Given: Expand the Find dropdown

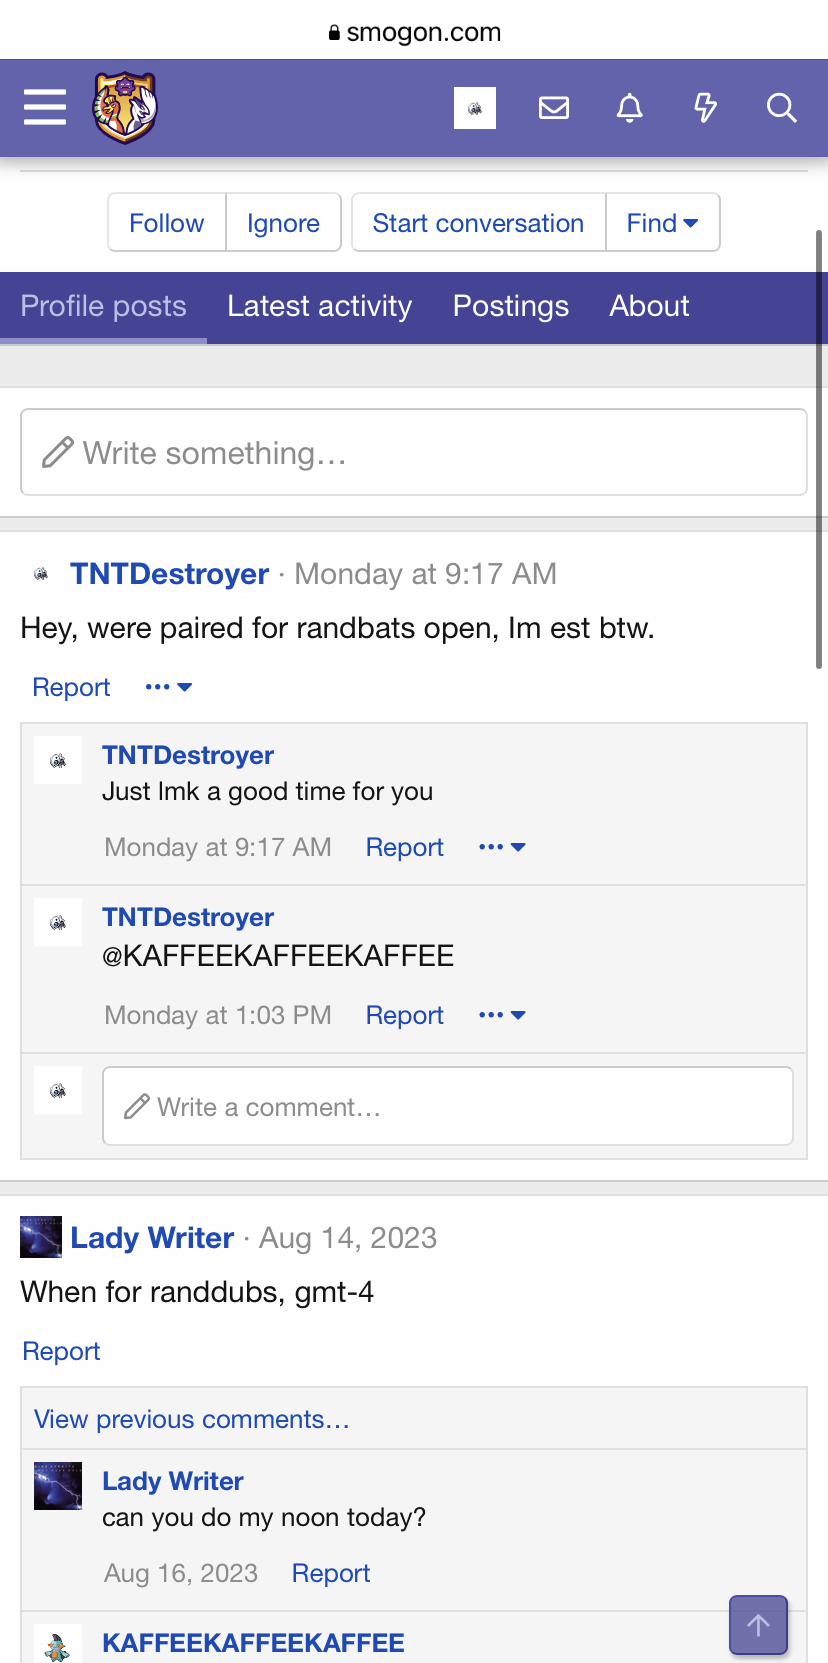Looking at the screenshot, I should coord(662,223).
